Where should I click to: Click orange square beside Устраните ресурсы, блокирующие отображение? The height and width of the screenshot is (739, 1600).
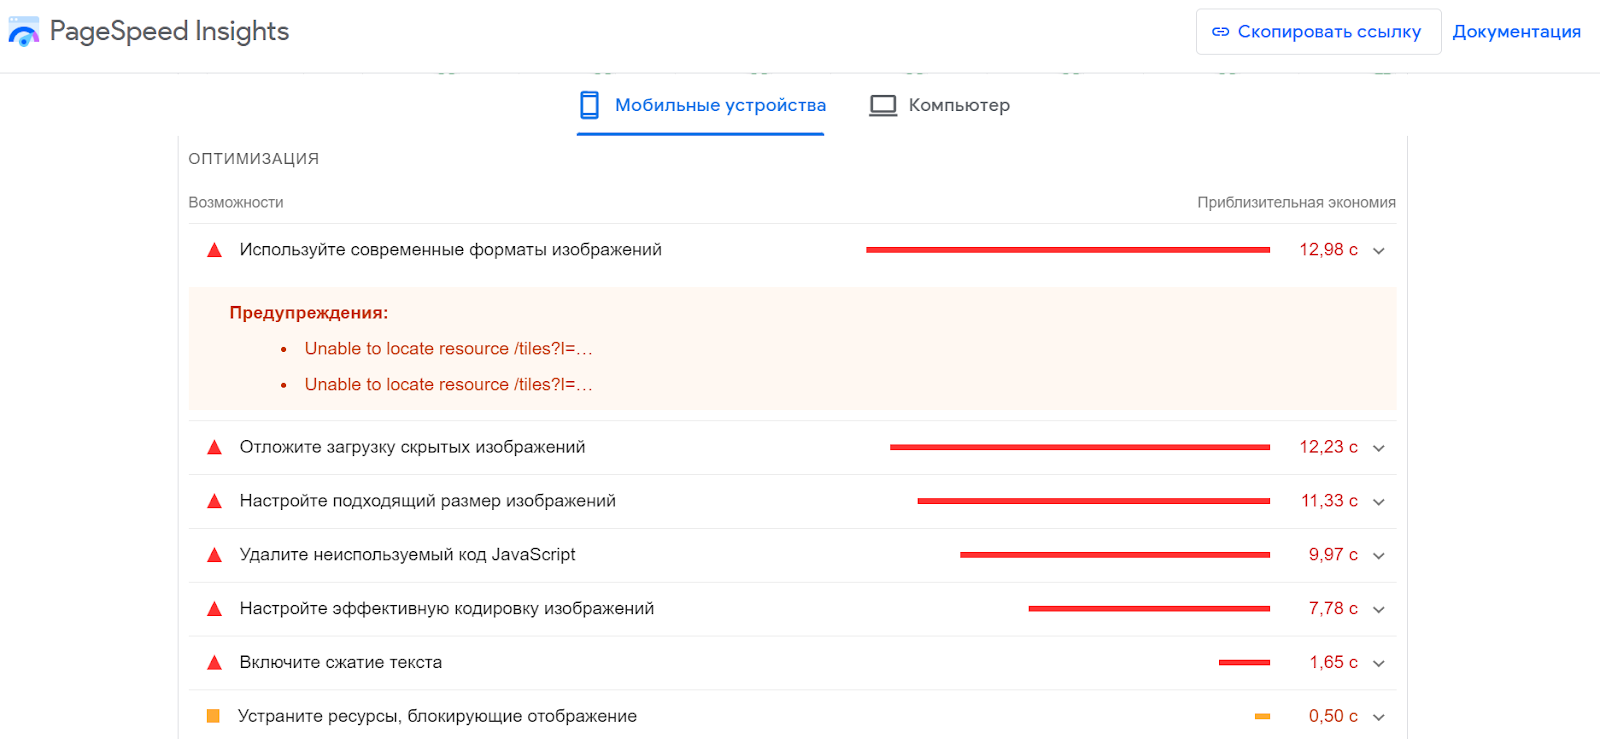pos(213,716)
